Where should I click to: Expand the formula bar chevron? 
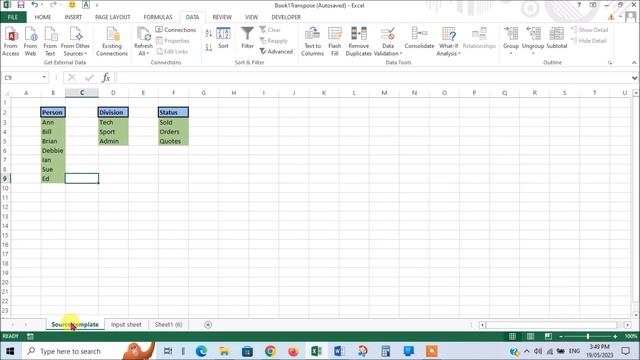634,78
